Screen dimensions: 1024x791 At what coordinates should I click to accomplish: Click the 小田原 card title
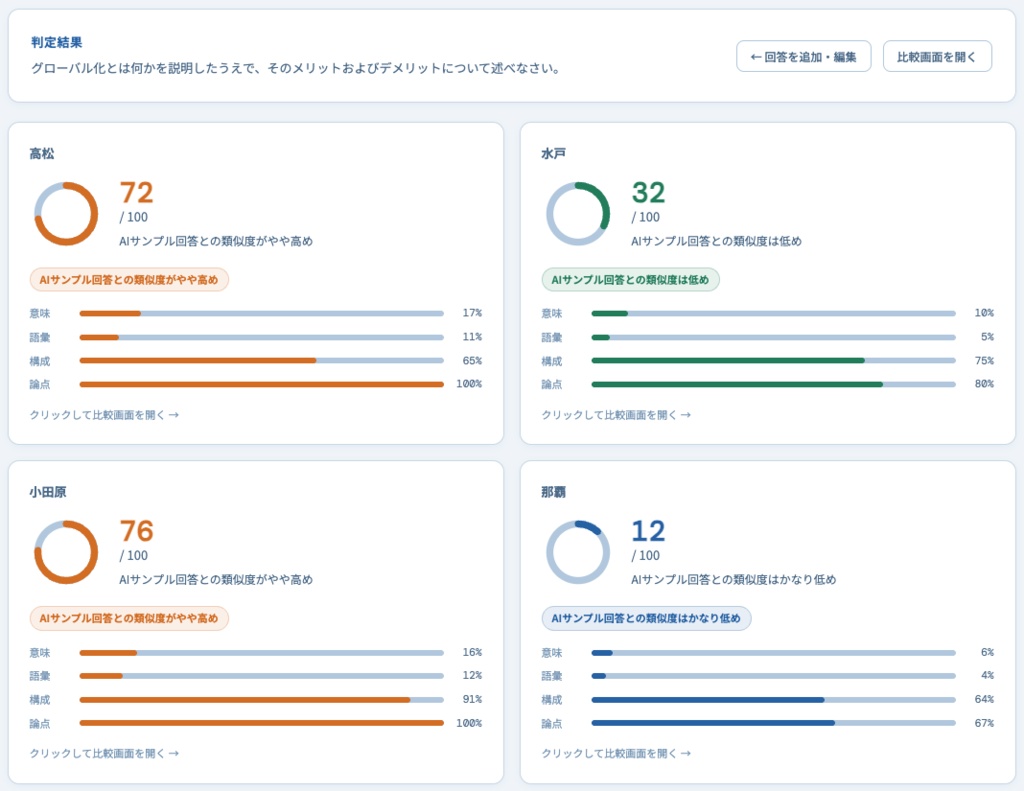48,492
